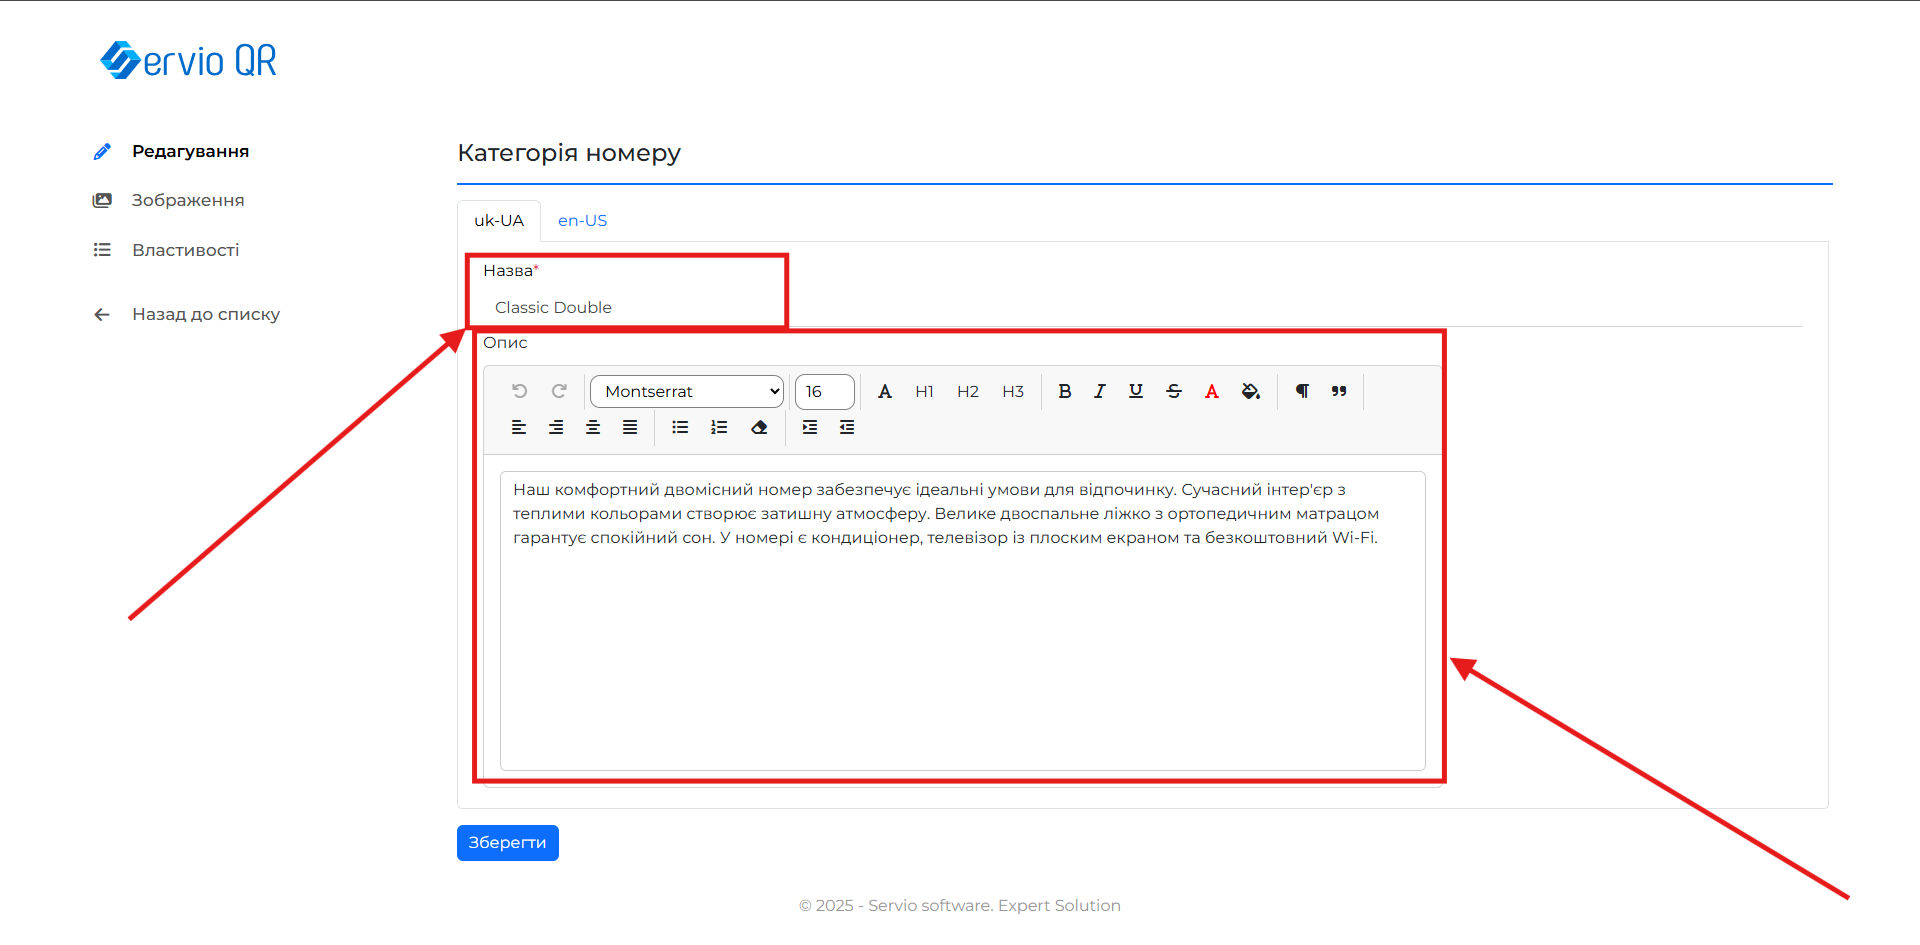Toggle strikethrough text style

point(1174,391)
